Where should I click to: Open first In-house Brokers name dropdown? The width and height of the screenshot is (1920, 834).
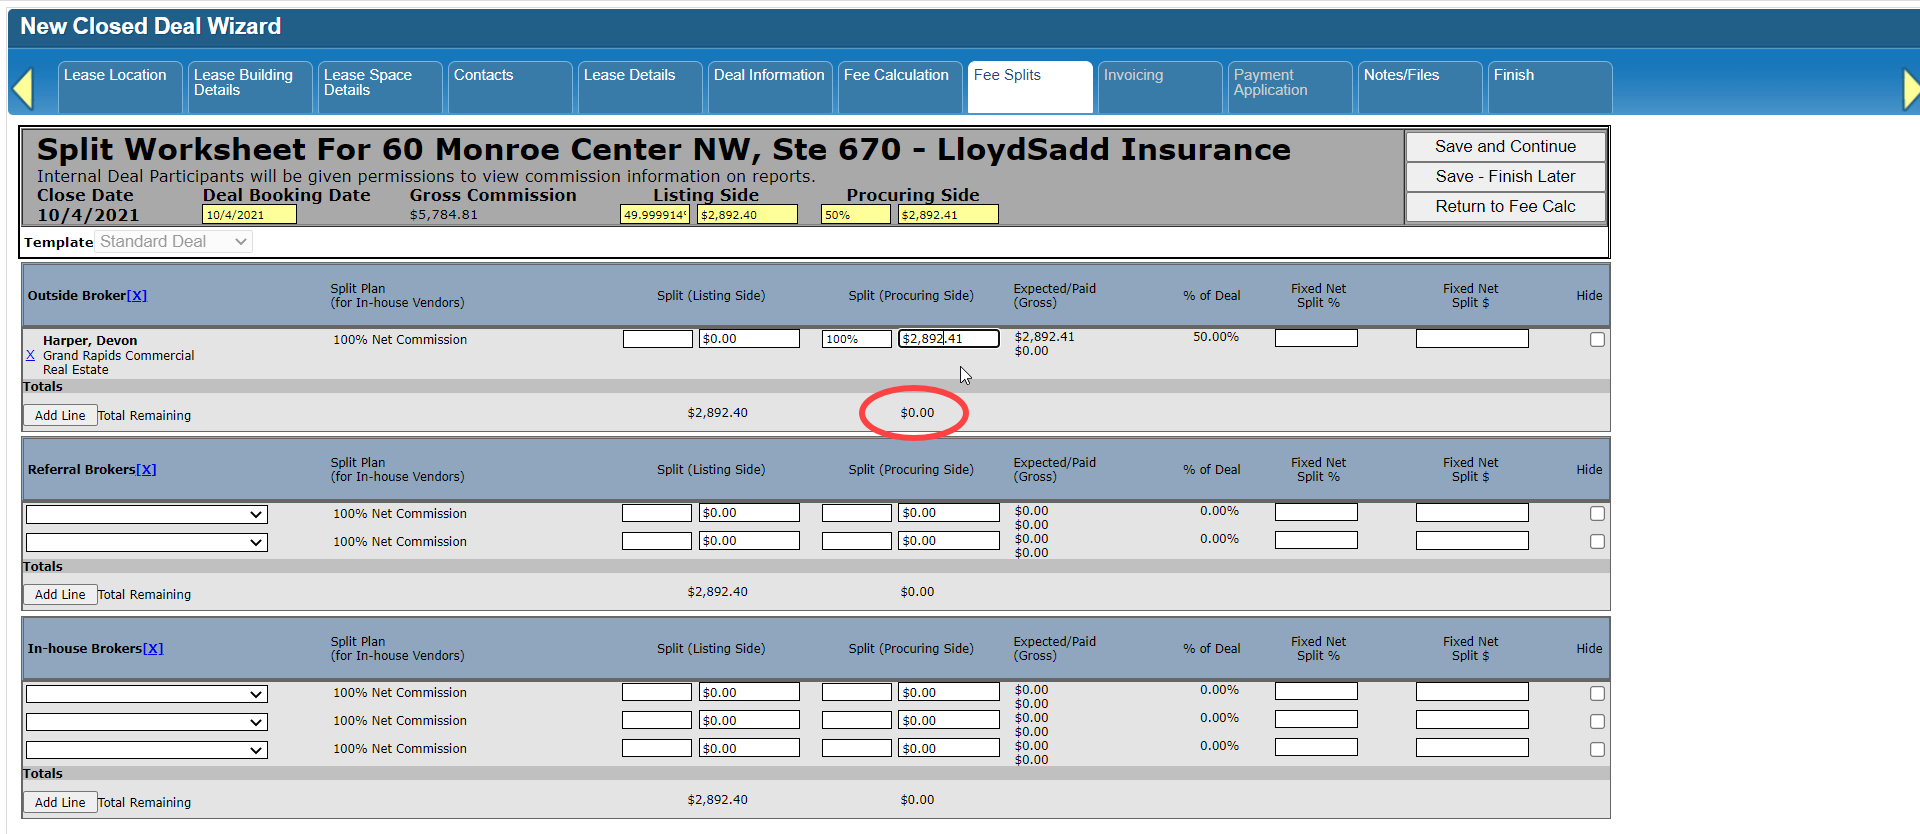(147, 693)
